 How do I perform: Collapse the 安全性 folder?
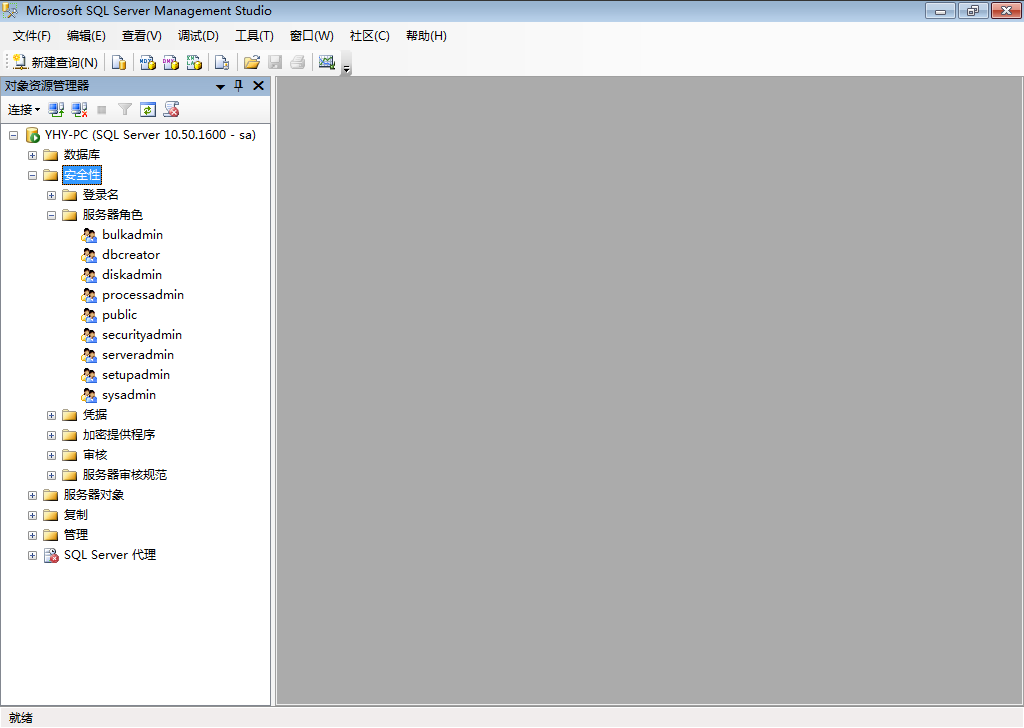pyautogui.click(x=32, y=176)
